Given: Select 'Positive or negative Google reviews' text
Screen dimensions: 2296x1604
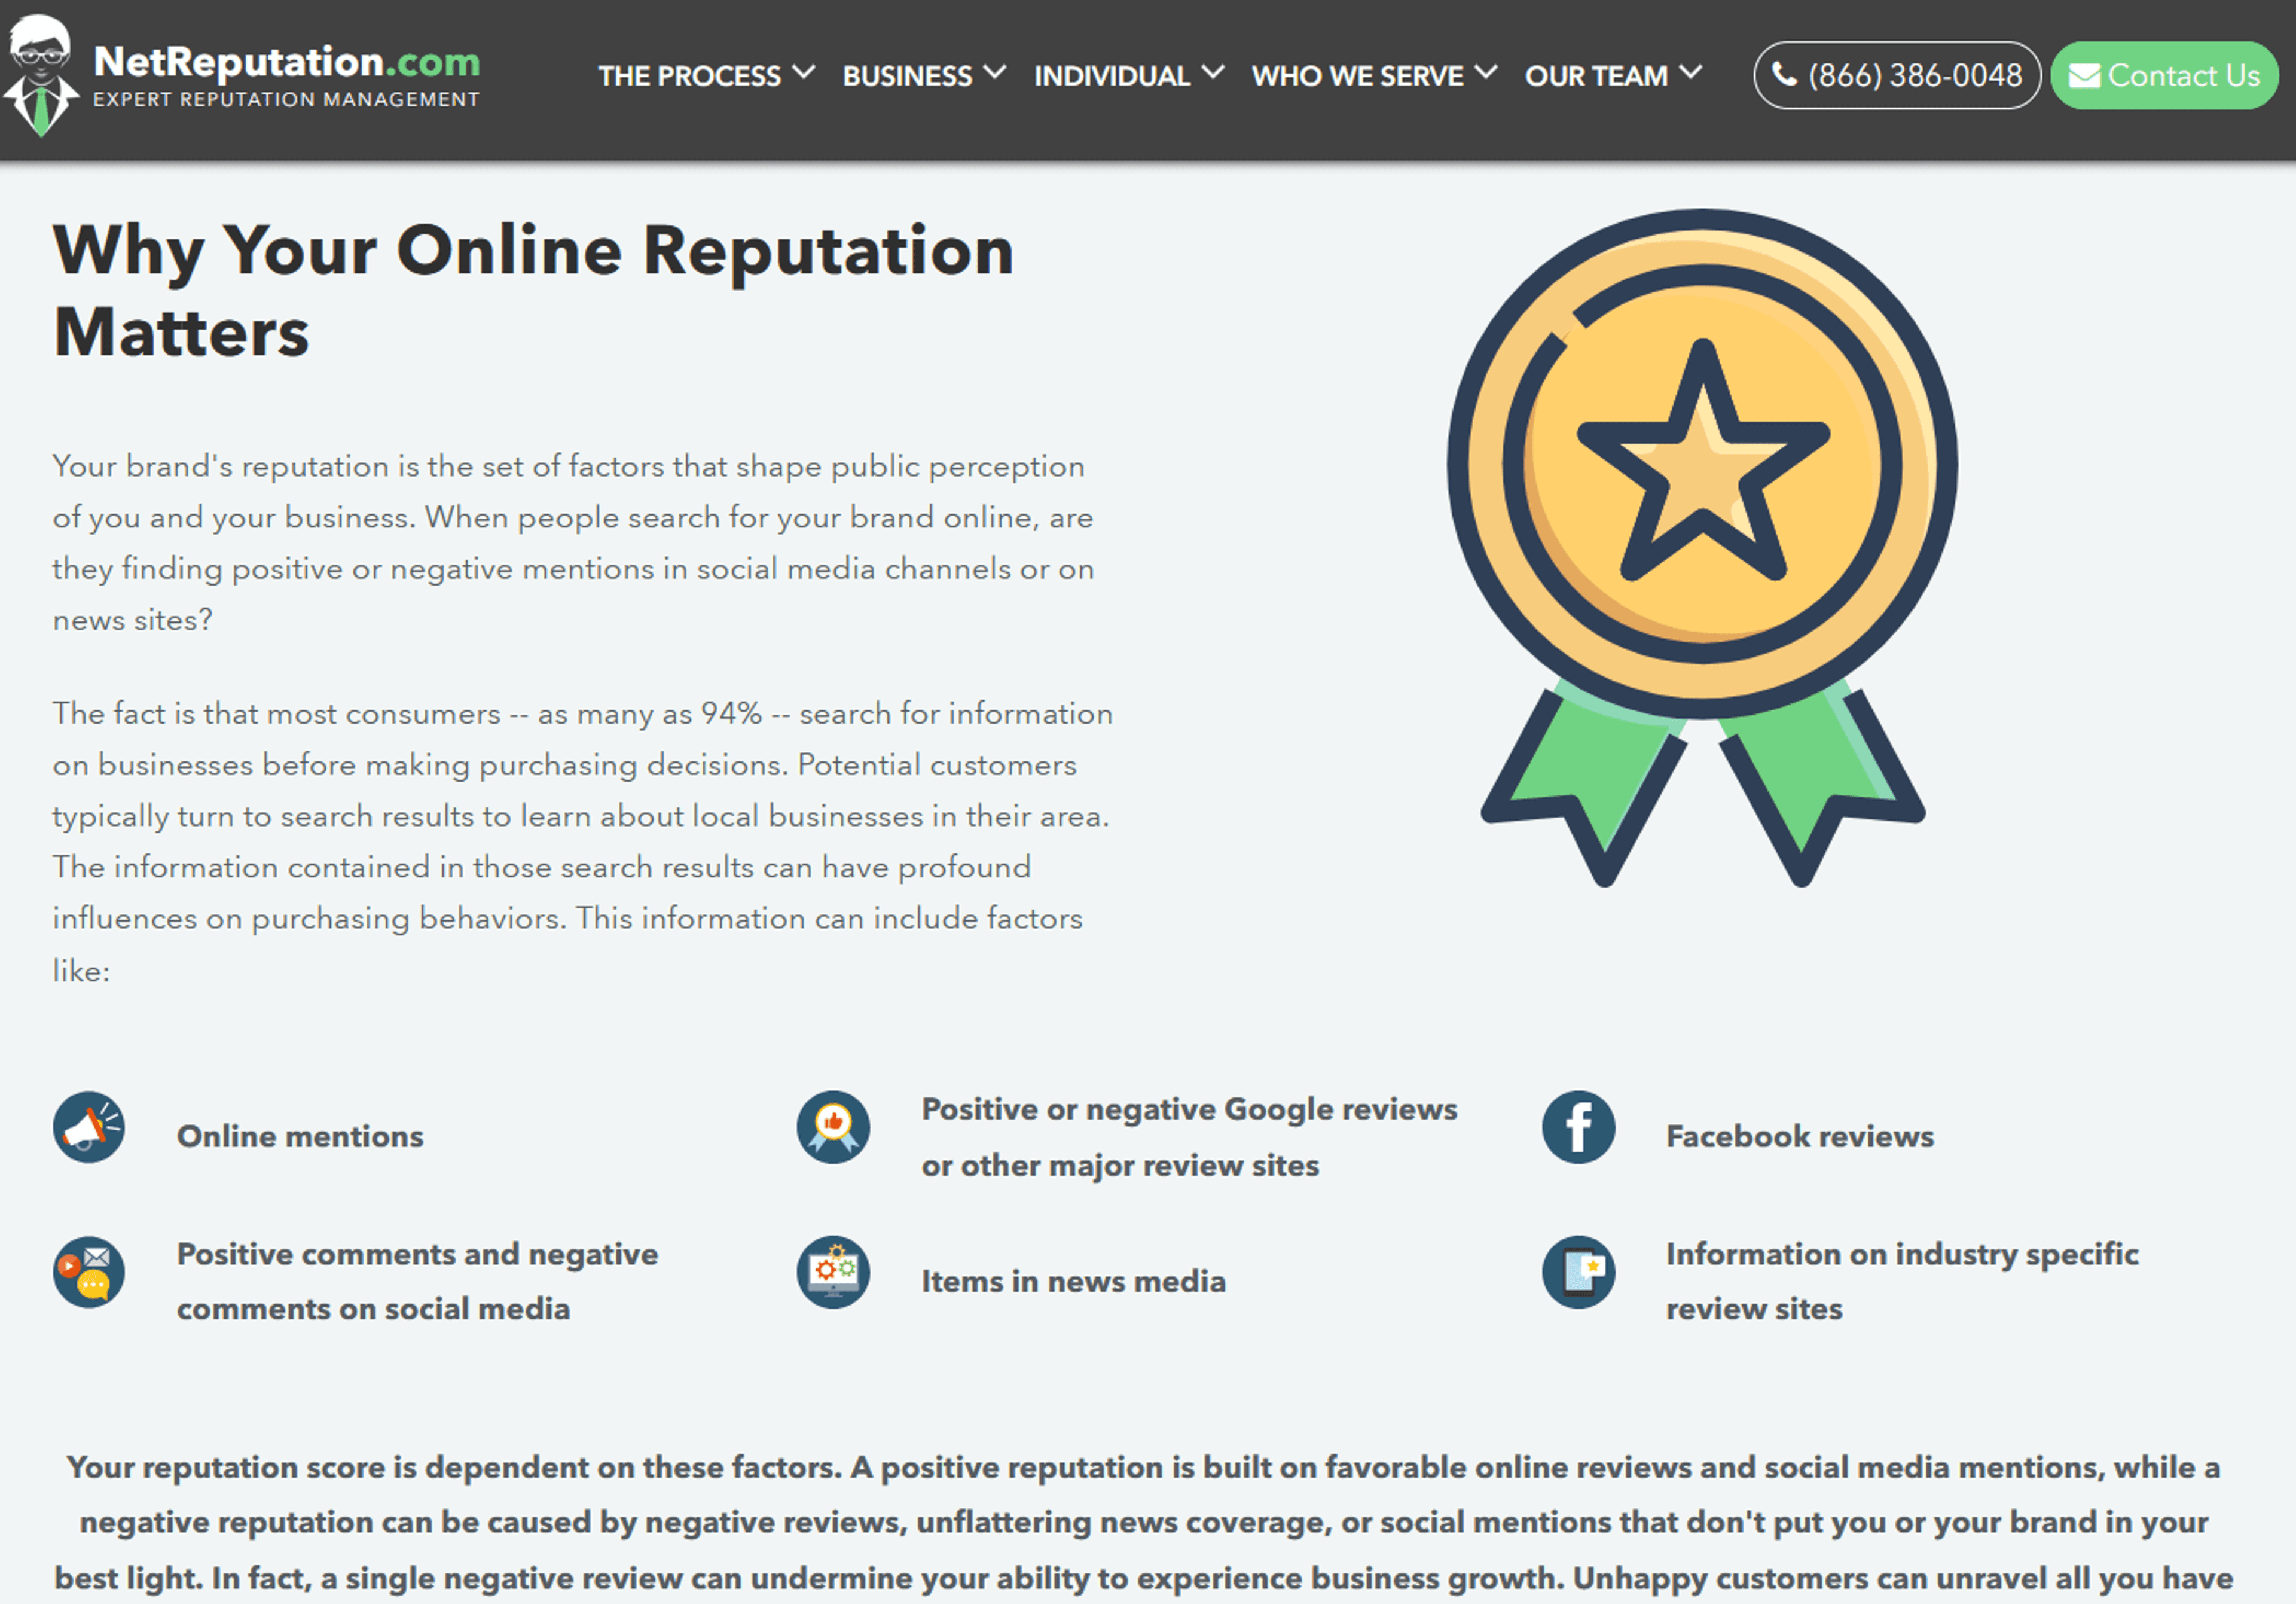Looking at the screenshot, I should click(x=1189, y=1109).
